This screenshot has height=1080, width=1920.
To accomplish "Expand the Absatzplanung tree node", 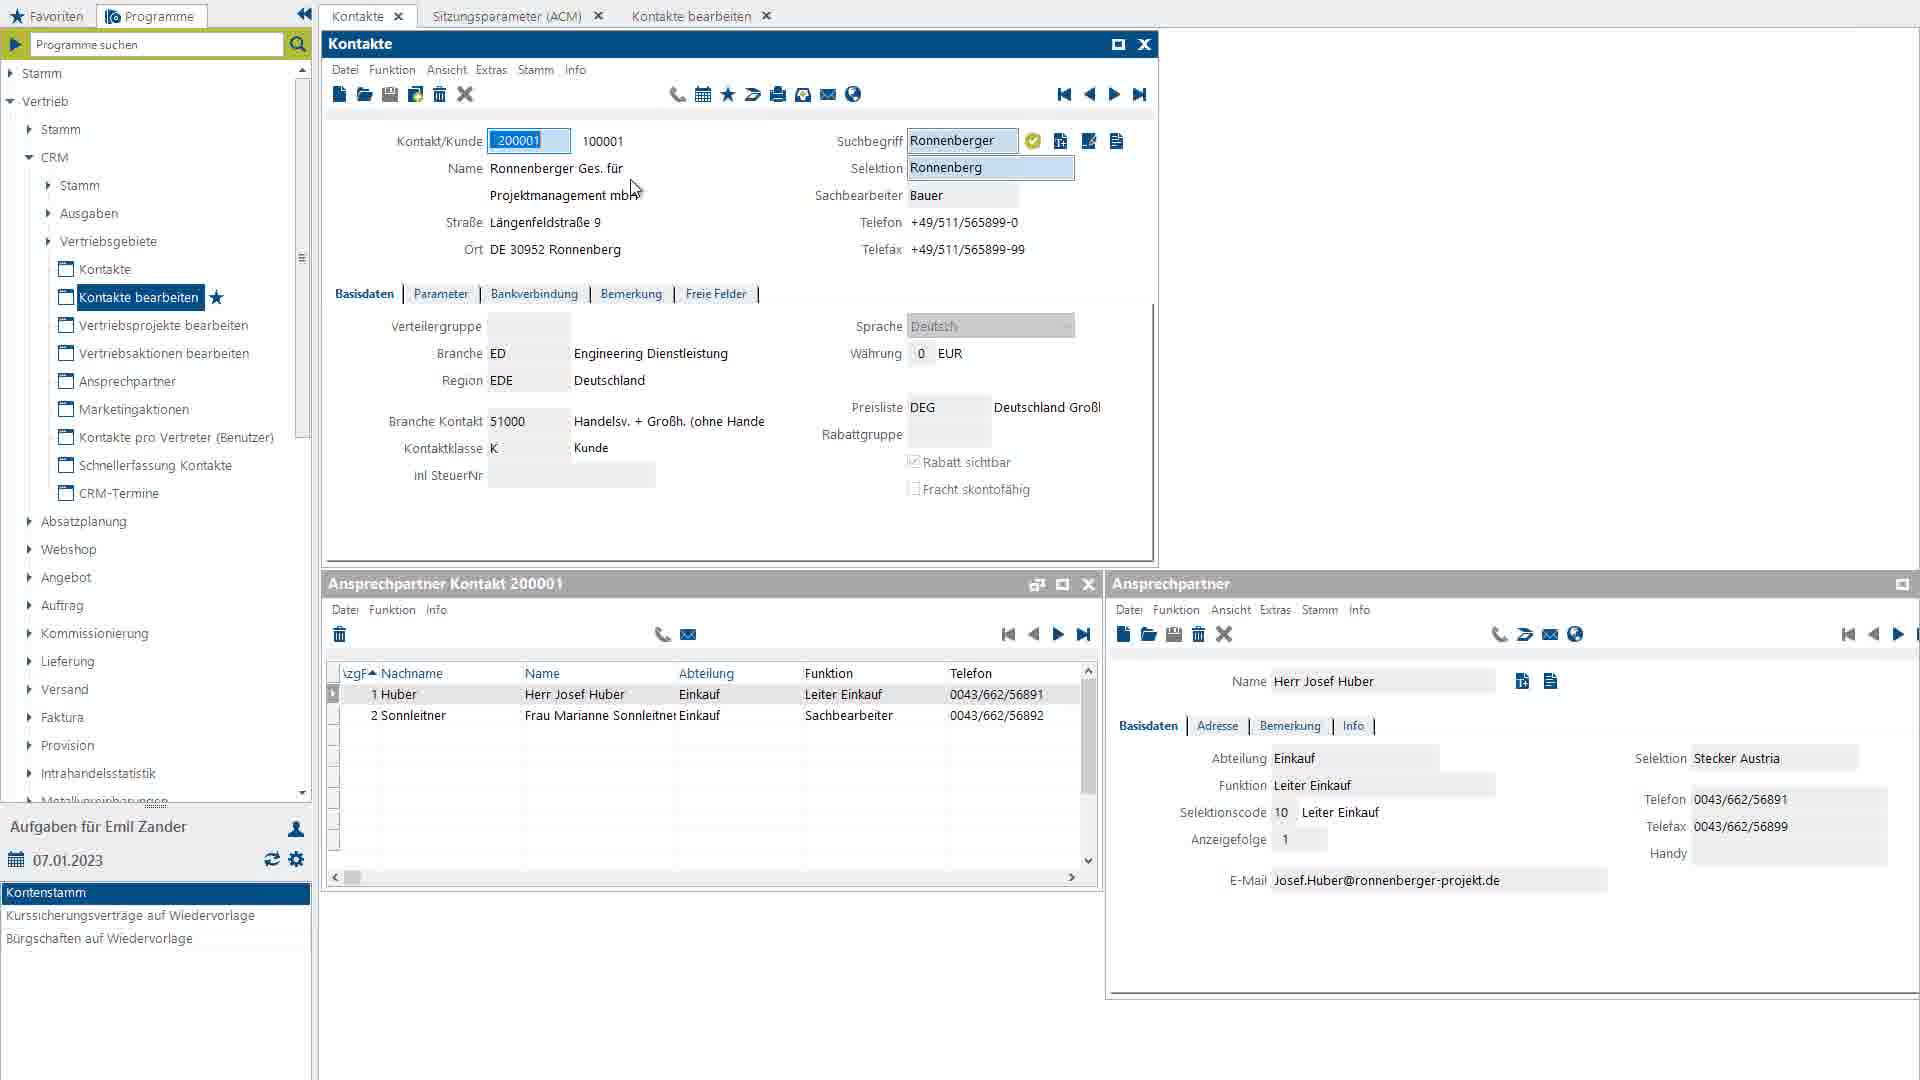I will (29, 521).
